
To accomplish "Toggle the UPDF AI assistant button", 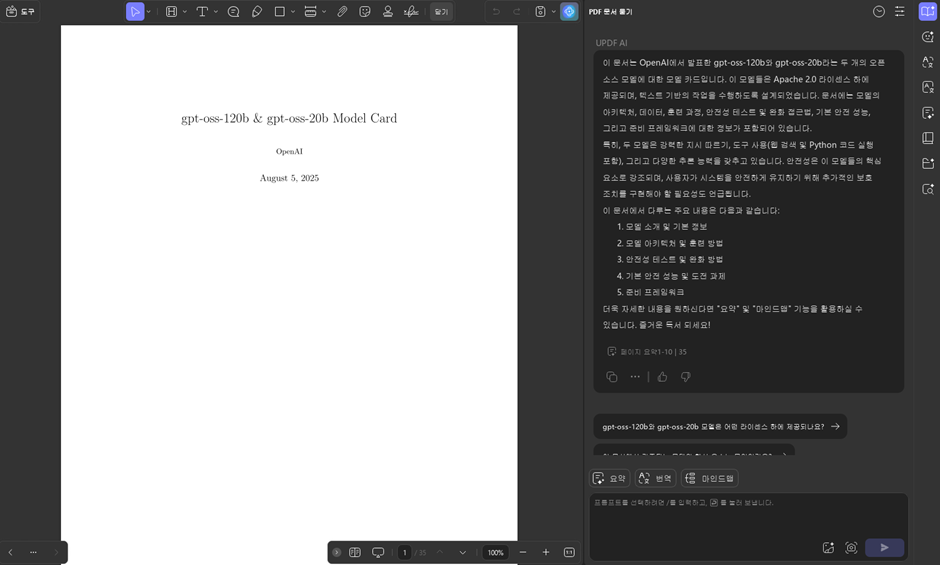I will click(x=569, y=11).
